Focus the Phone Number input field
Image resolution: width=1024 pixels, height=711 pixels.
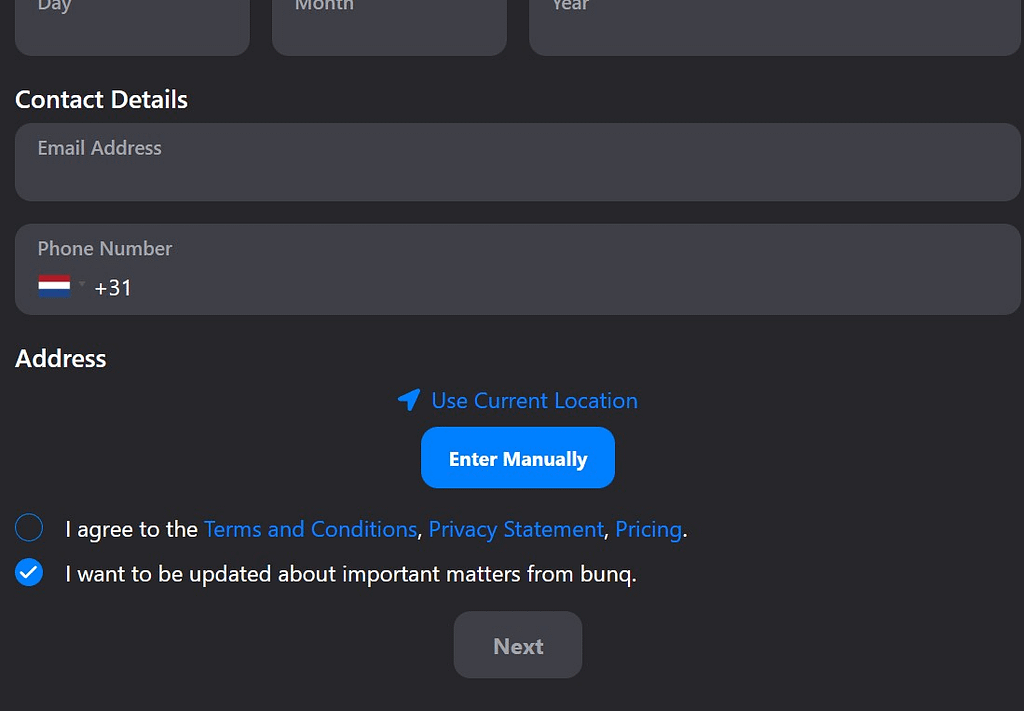click(560, 288)
